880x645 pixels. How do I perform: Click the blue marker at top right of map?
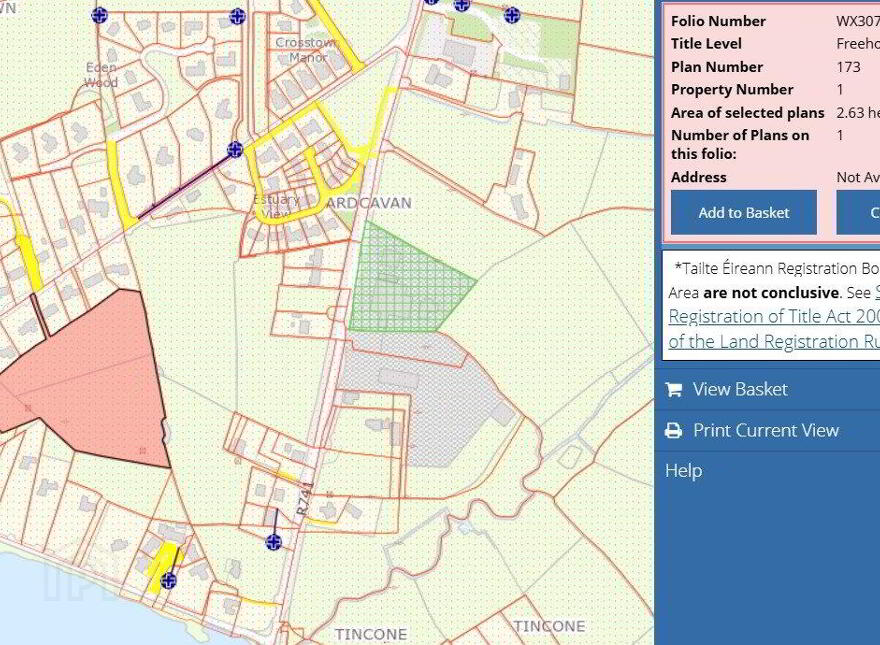click(x=512, y=15)
